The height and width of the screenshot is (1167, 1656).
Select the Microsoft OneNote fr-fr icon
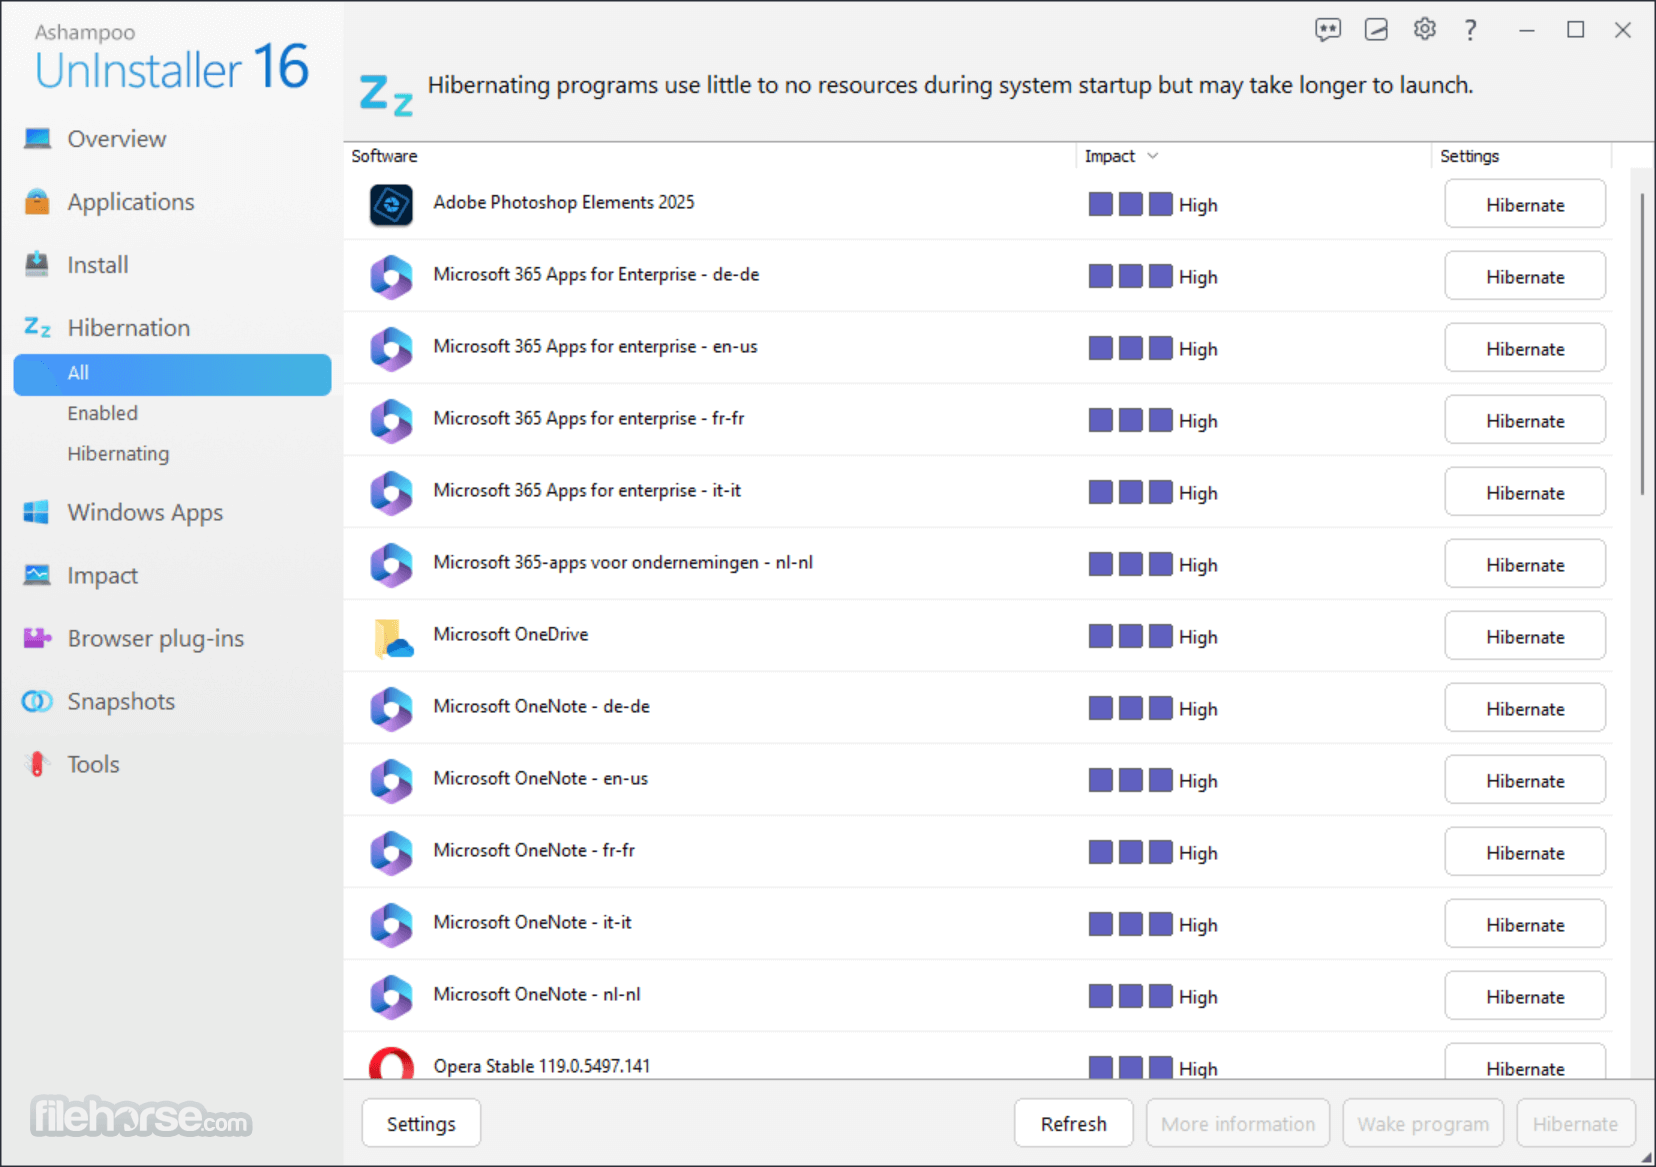(391, 853)
